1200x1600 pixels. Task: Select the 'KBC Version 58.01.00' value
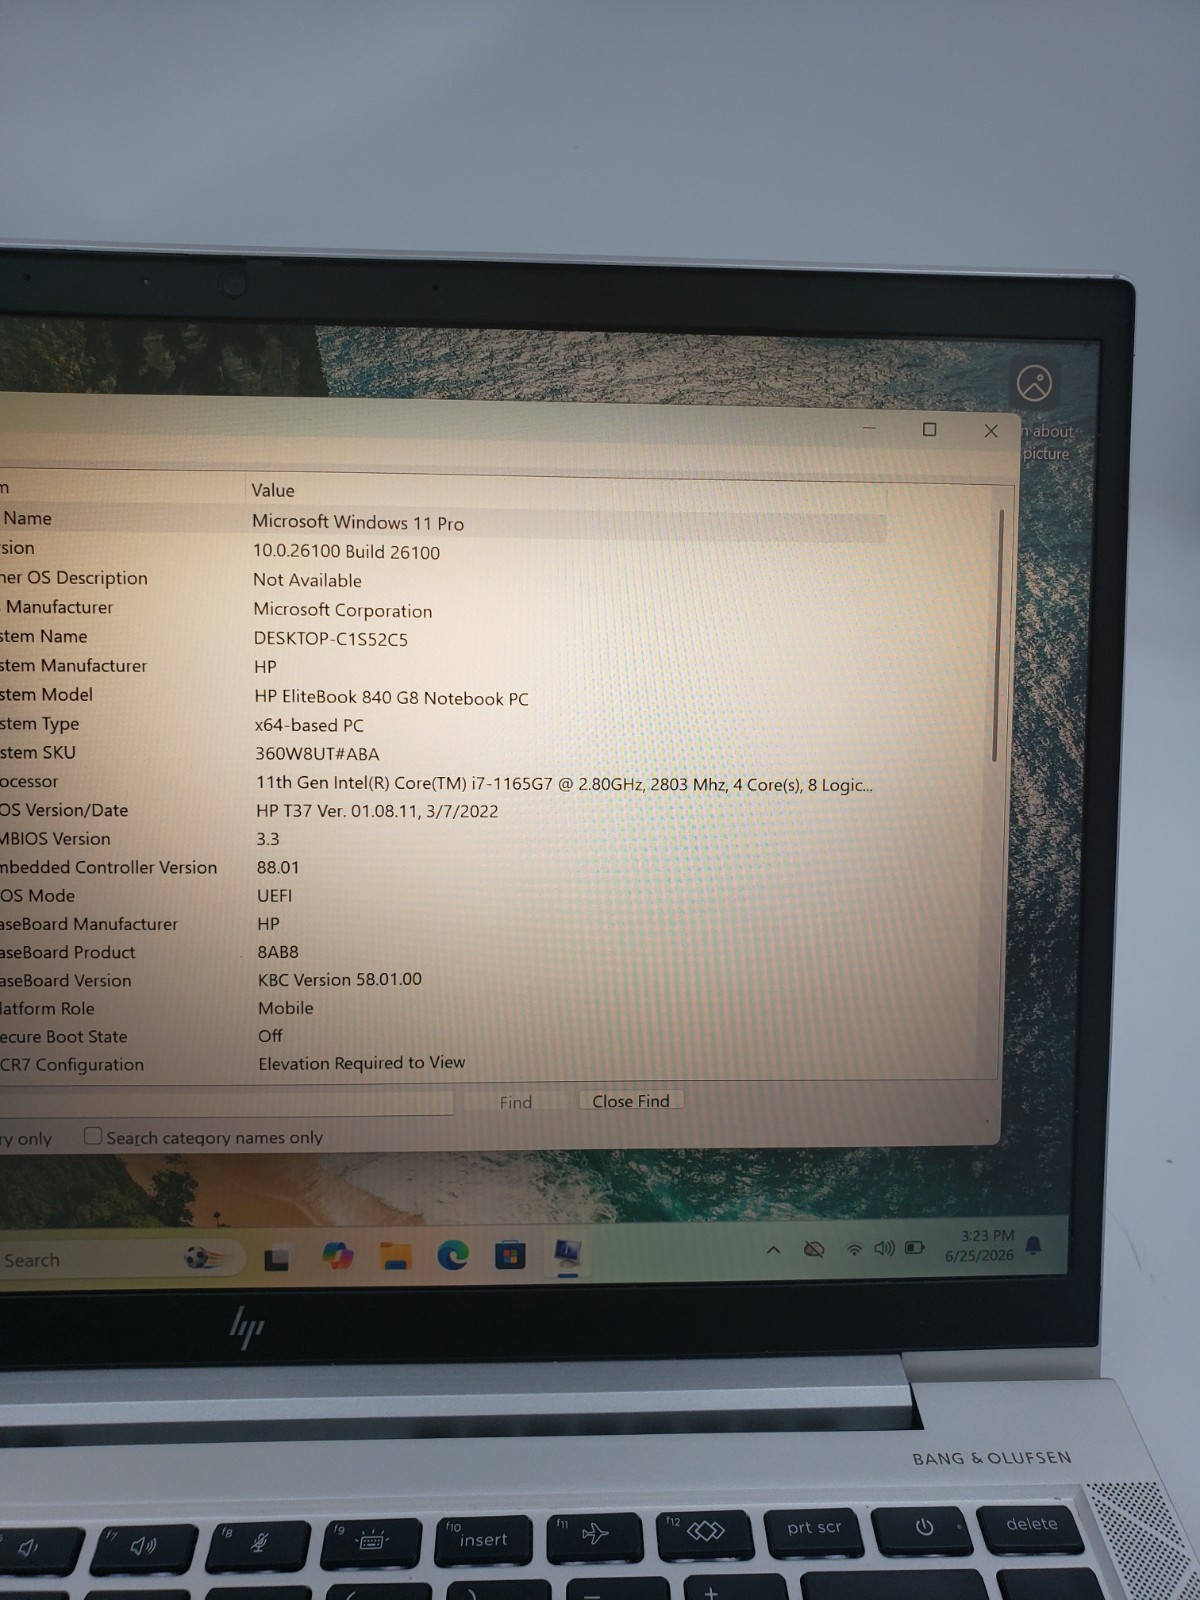(340, 980)
